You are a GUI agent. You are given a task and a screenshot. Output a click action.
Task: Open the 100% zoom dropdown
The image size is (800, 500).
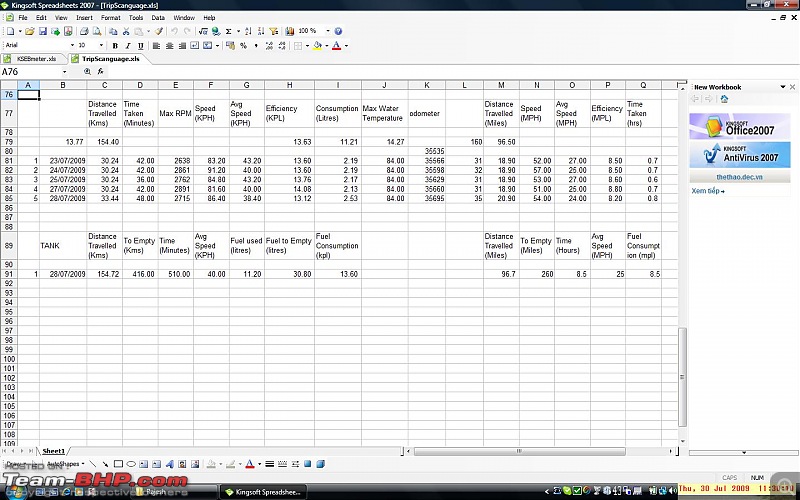click(x=328, y=32)
